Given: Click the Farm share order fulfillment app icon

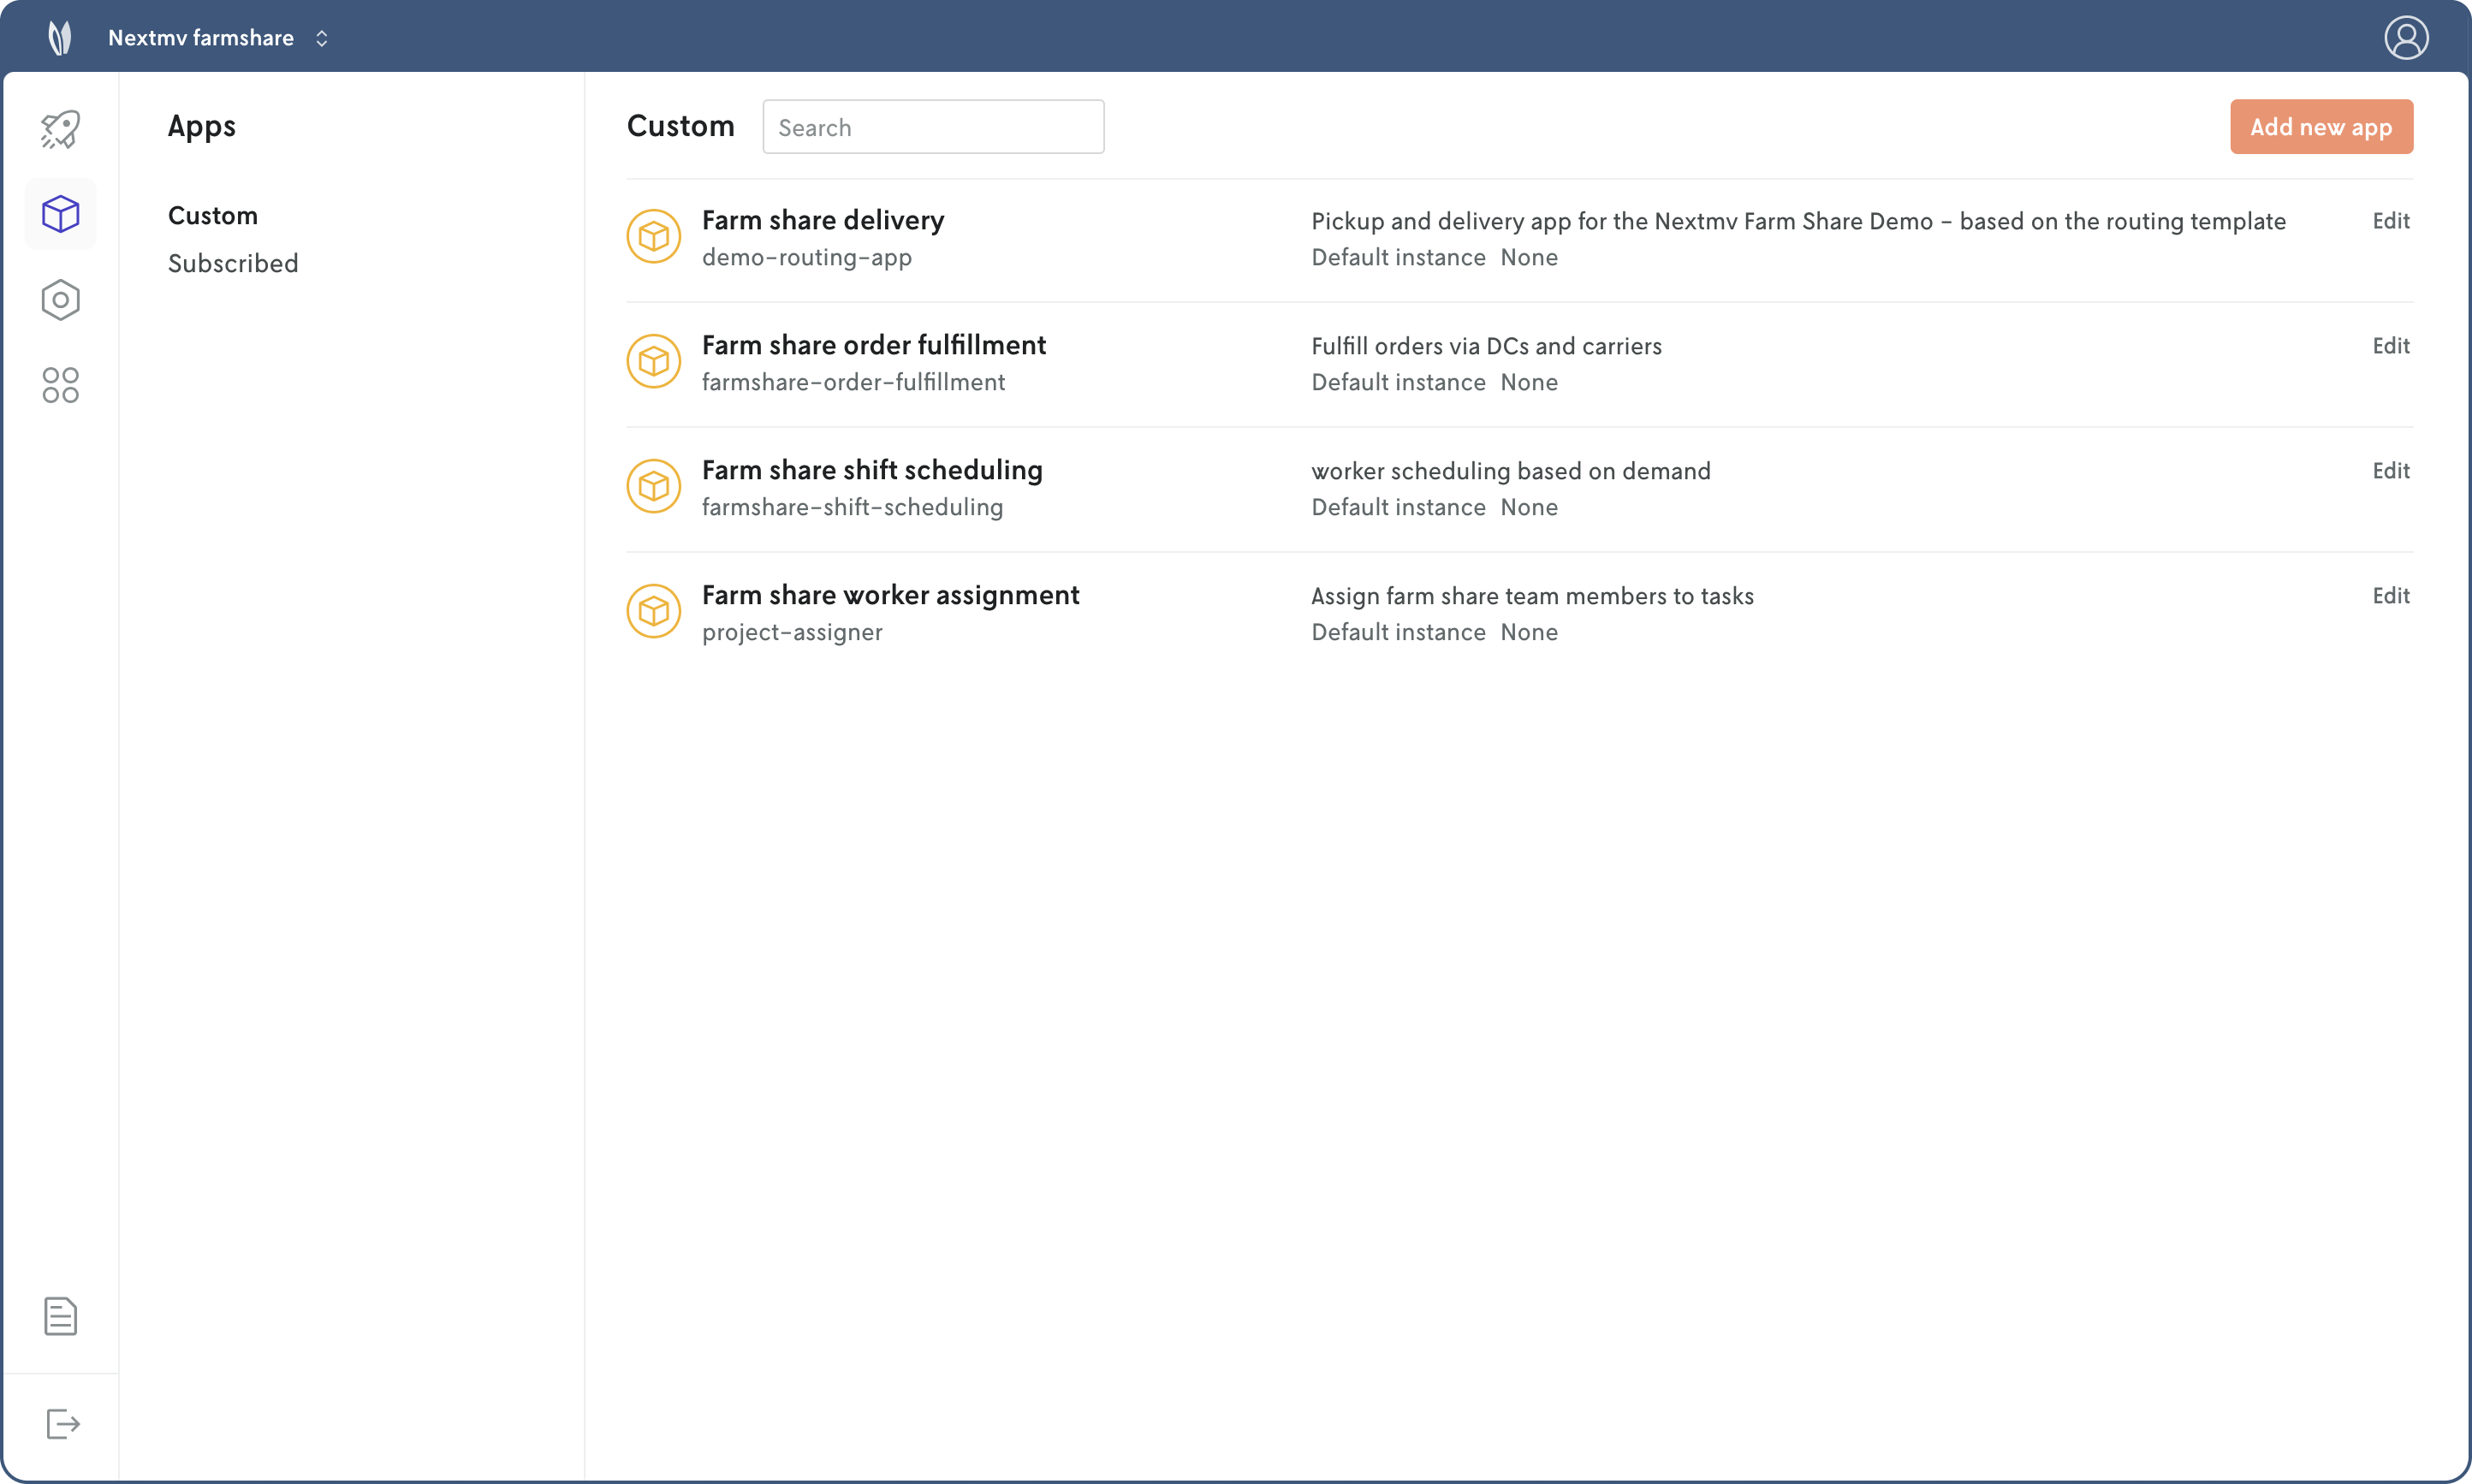Looking at the screenshot, I should click(653, 364).
